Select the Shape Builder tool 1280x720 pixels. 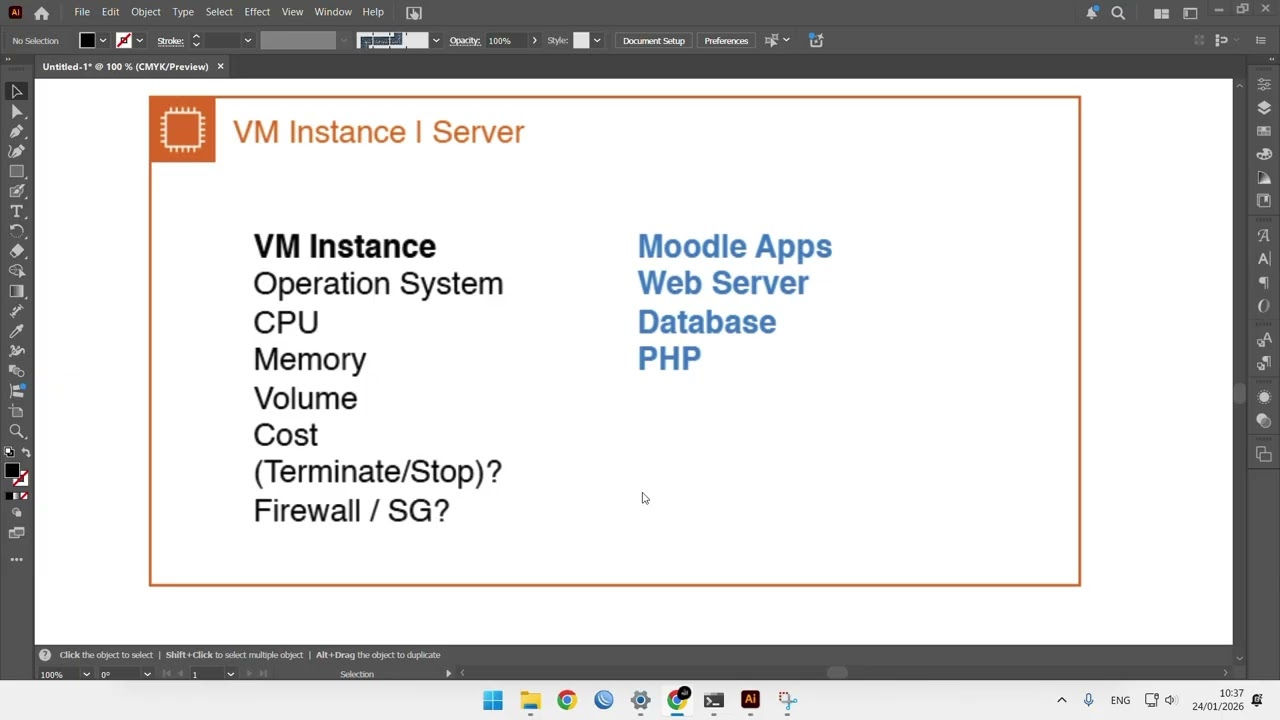[17, 271]
